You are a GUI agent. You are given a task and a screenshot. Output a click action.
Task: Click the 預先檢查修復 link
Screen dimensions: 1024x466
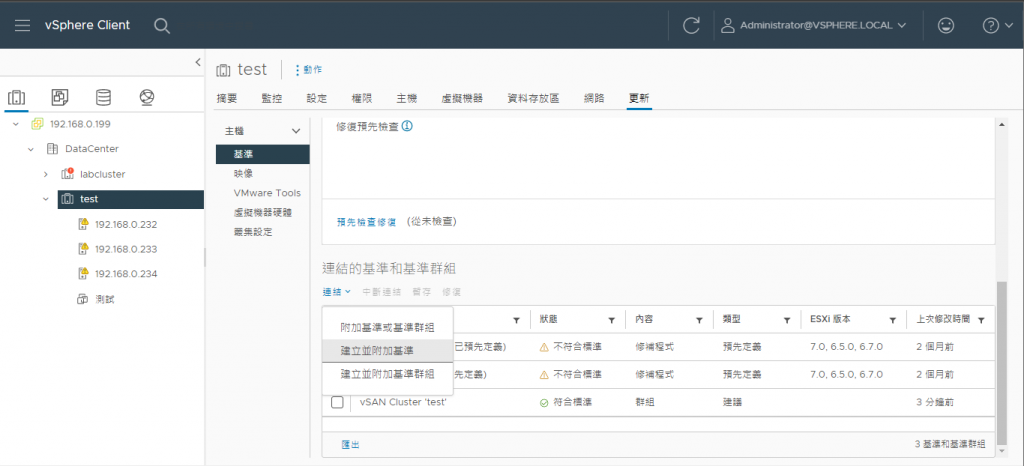pos(366,222)
